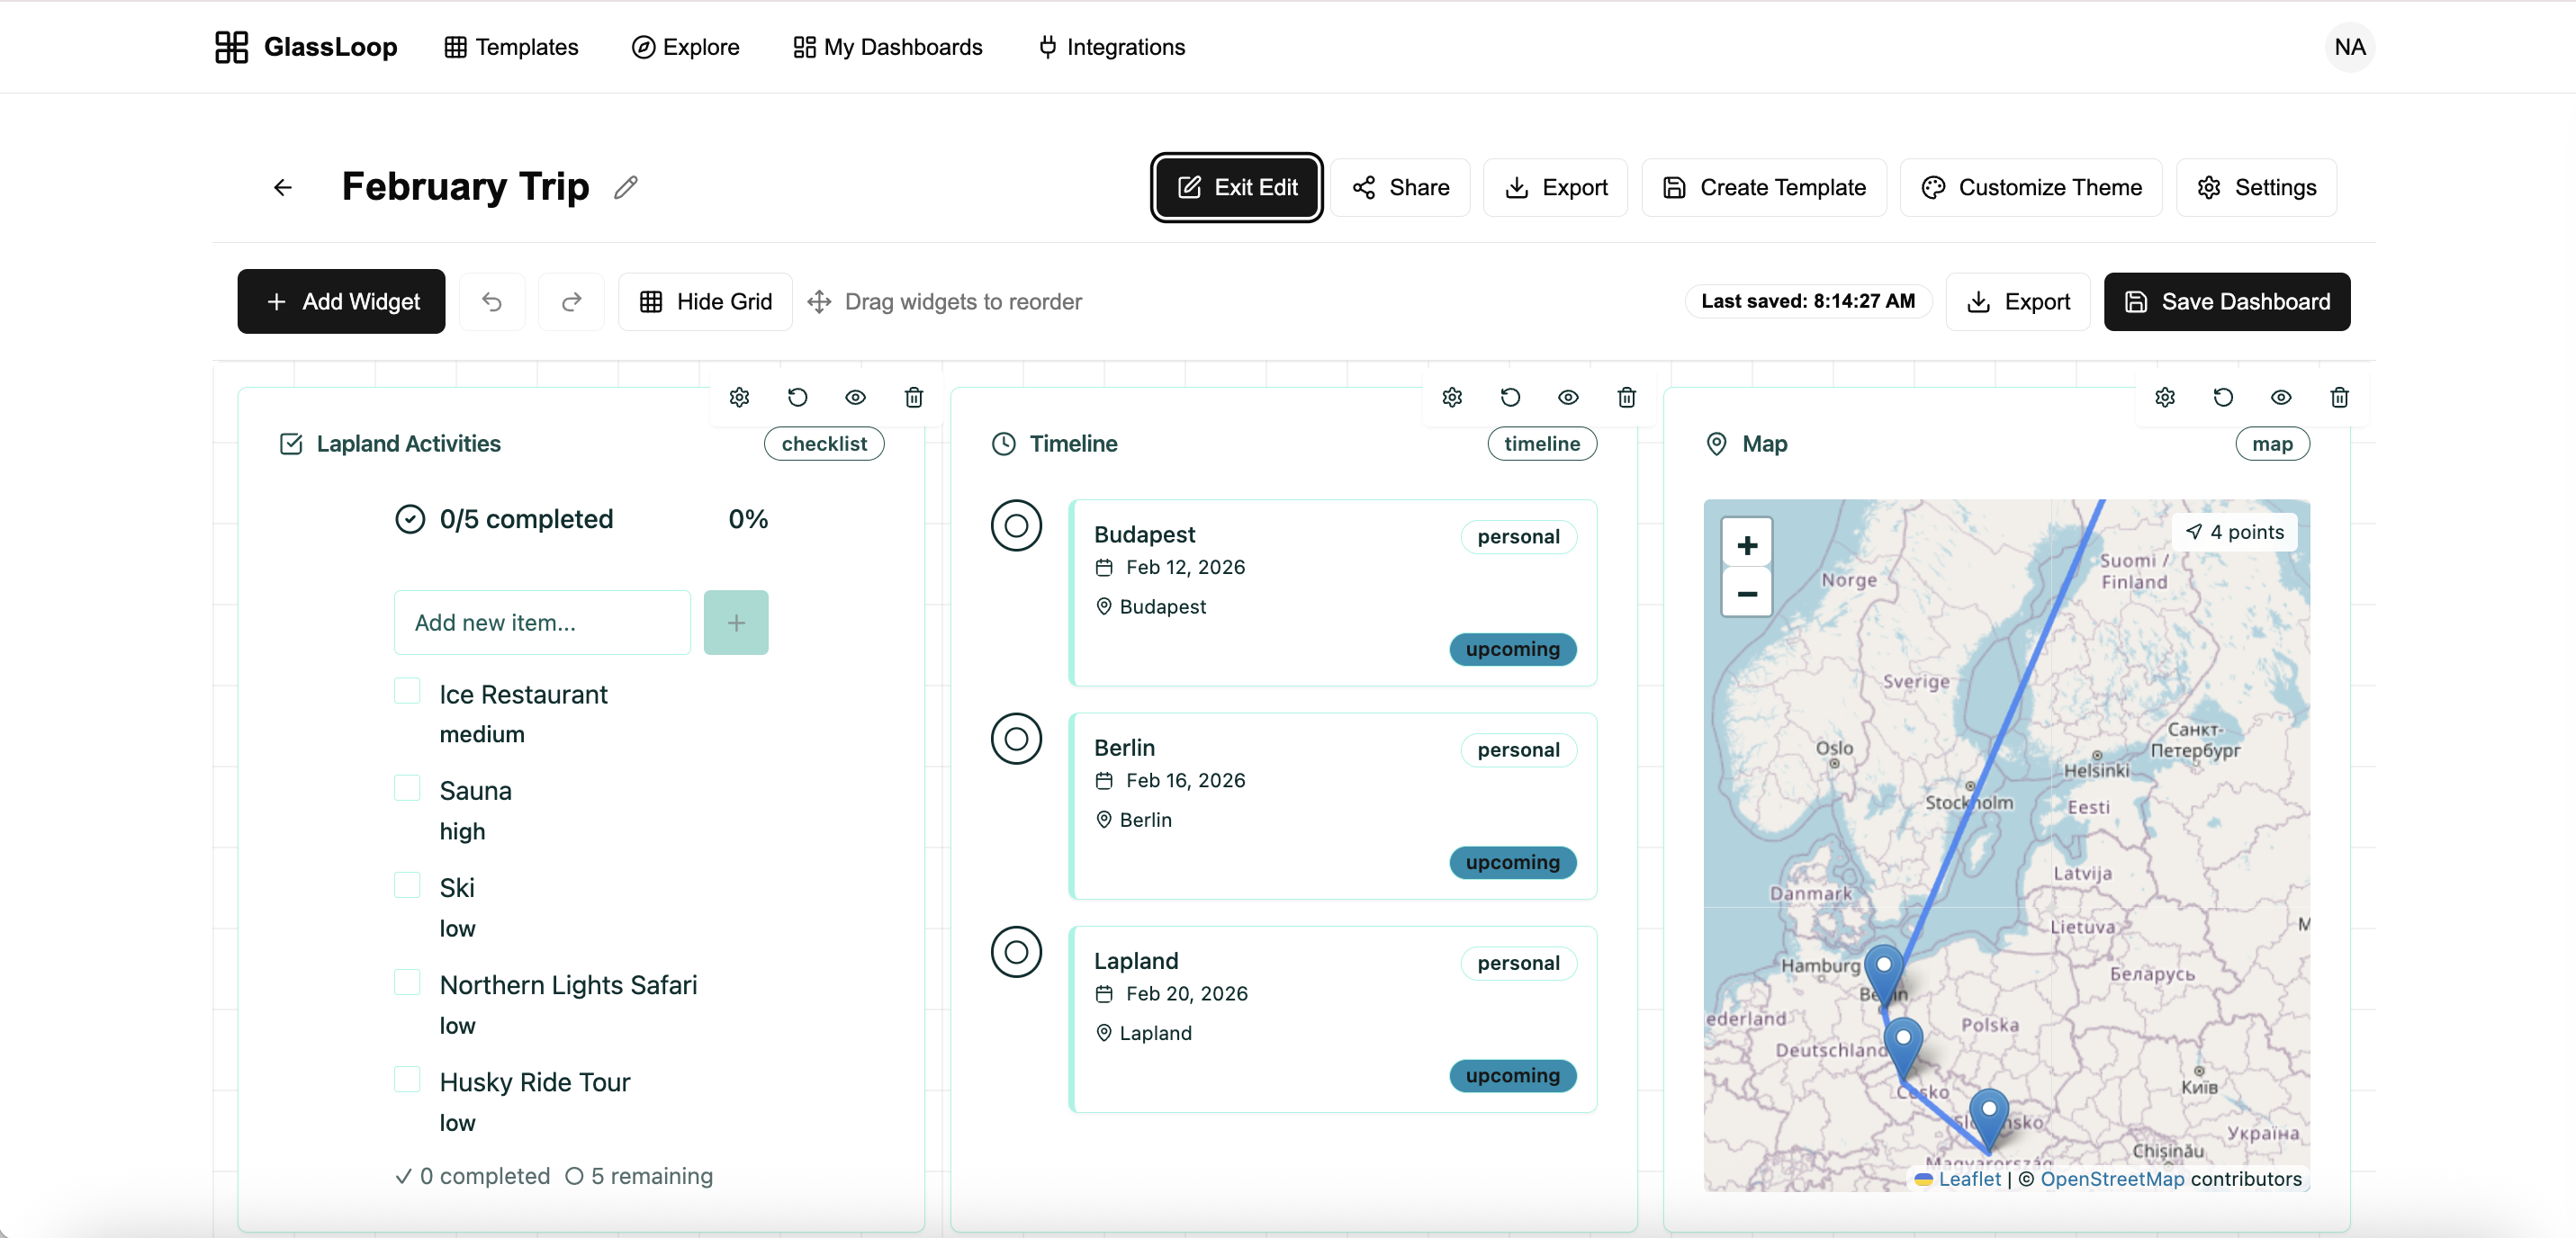Click the 0/5 completed text

526,519
